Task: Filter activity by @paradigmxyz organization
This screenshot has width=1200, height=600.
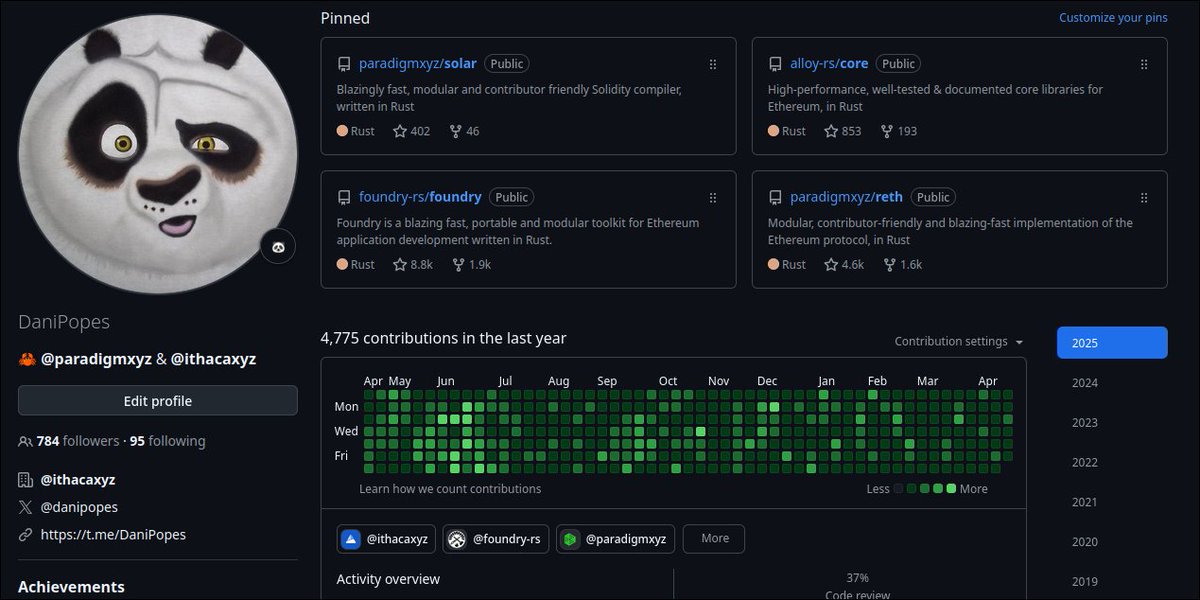Action: (x=616, y=539)
